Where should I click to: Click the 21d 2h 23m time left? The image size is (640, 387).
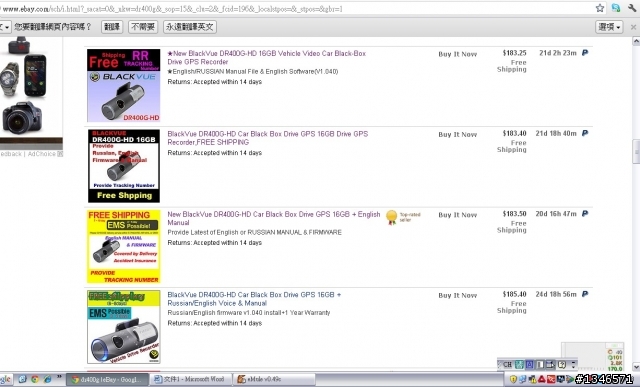(x=558, y=53)
